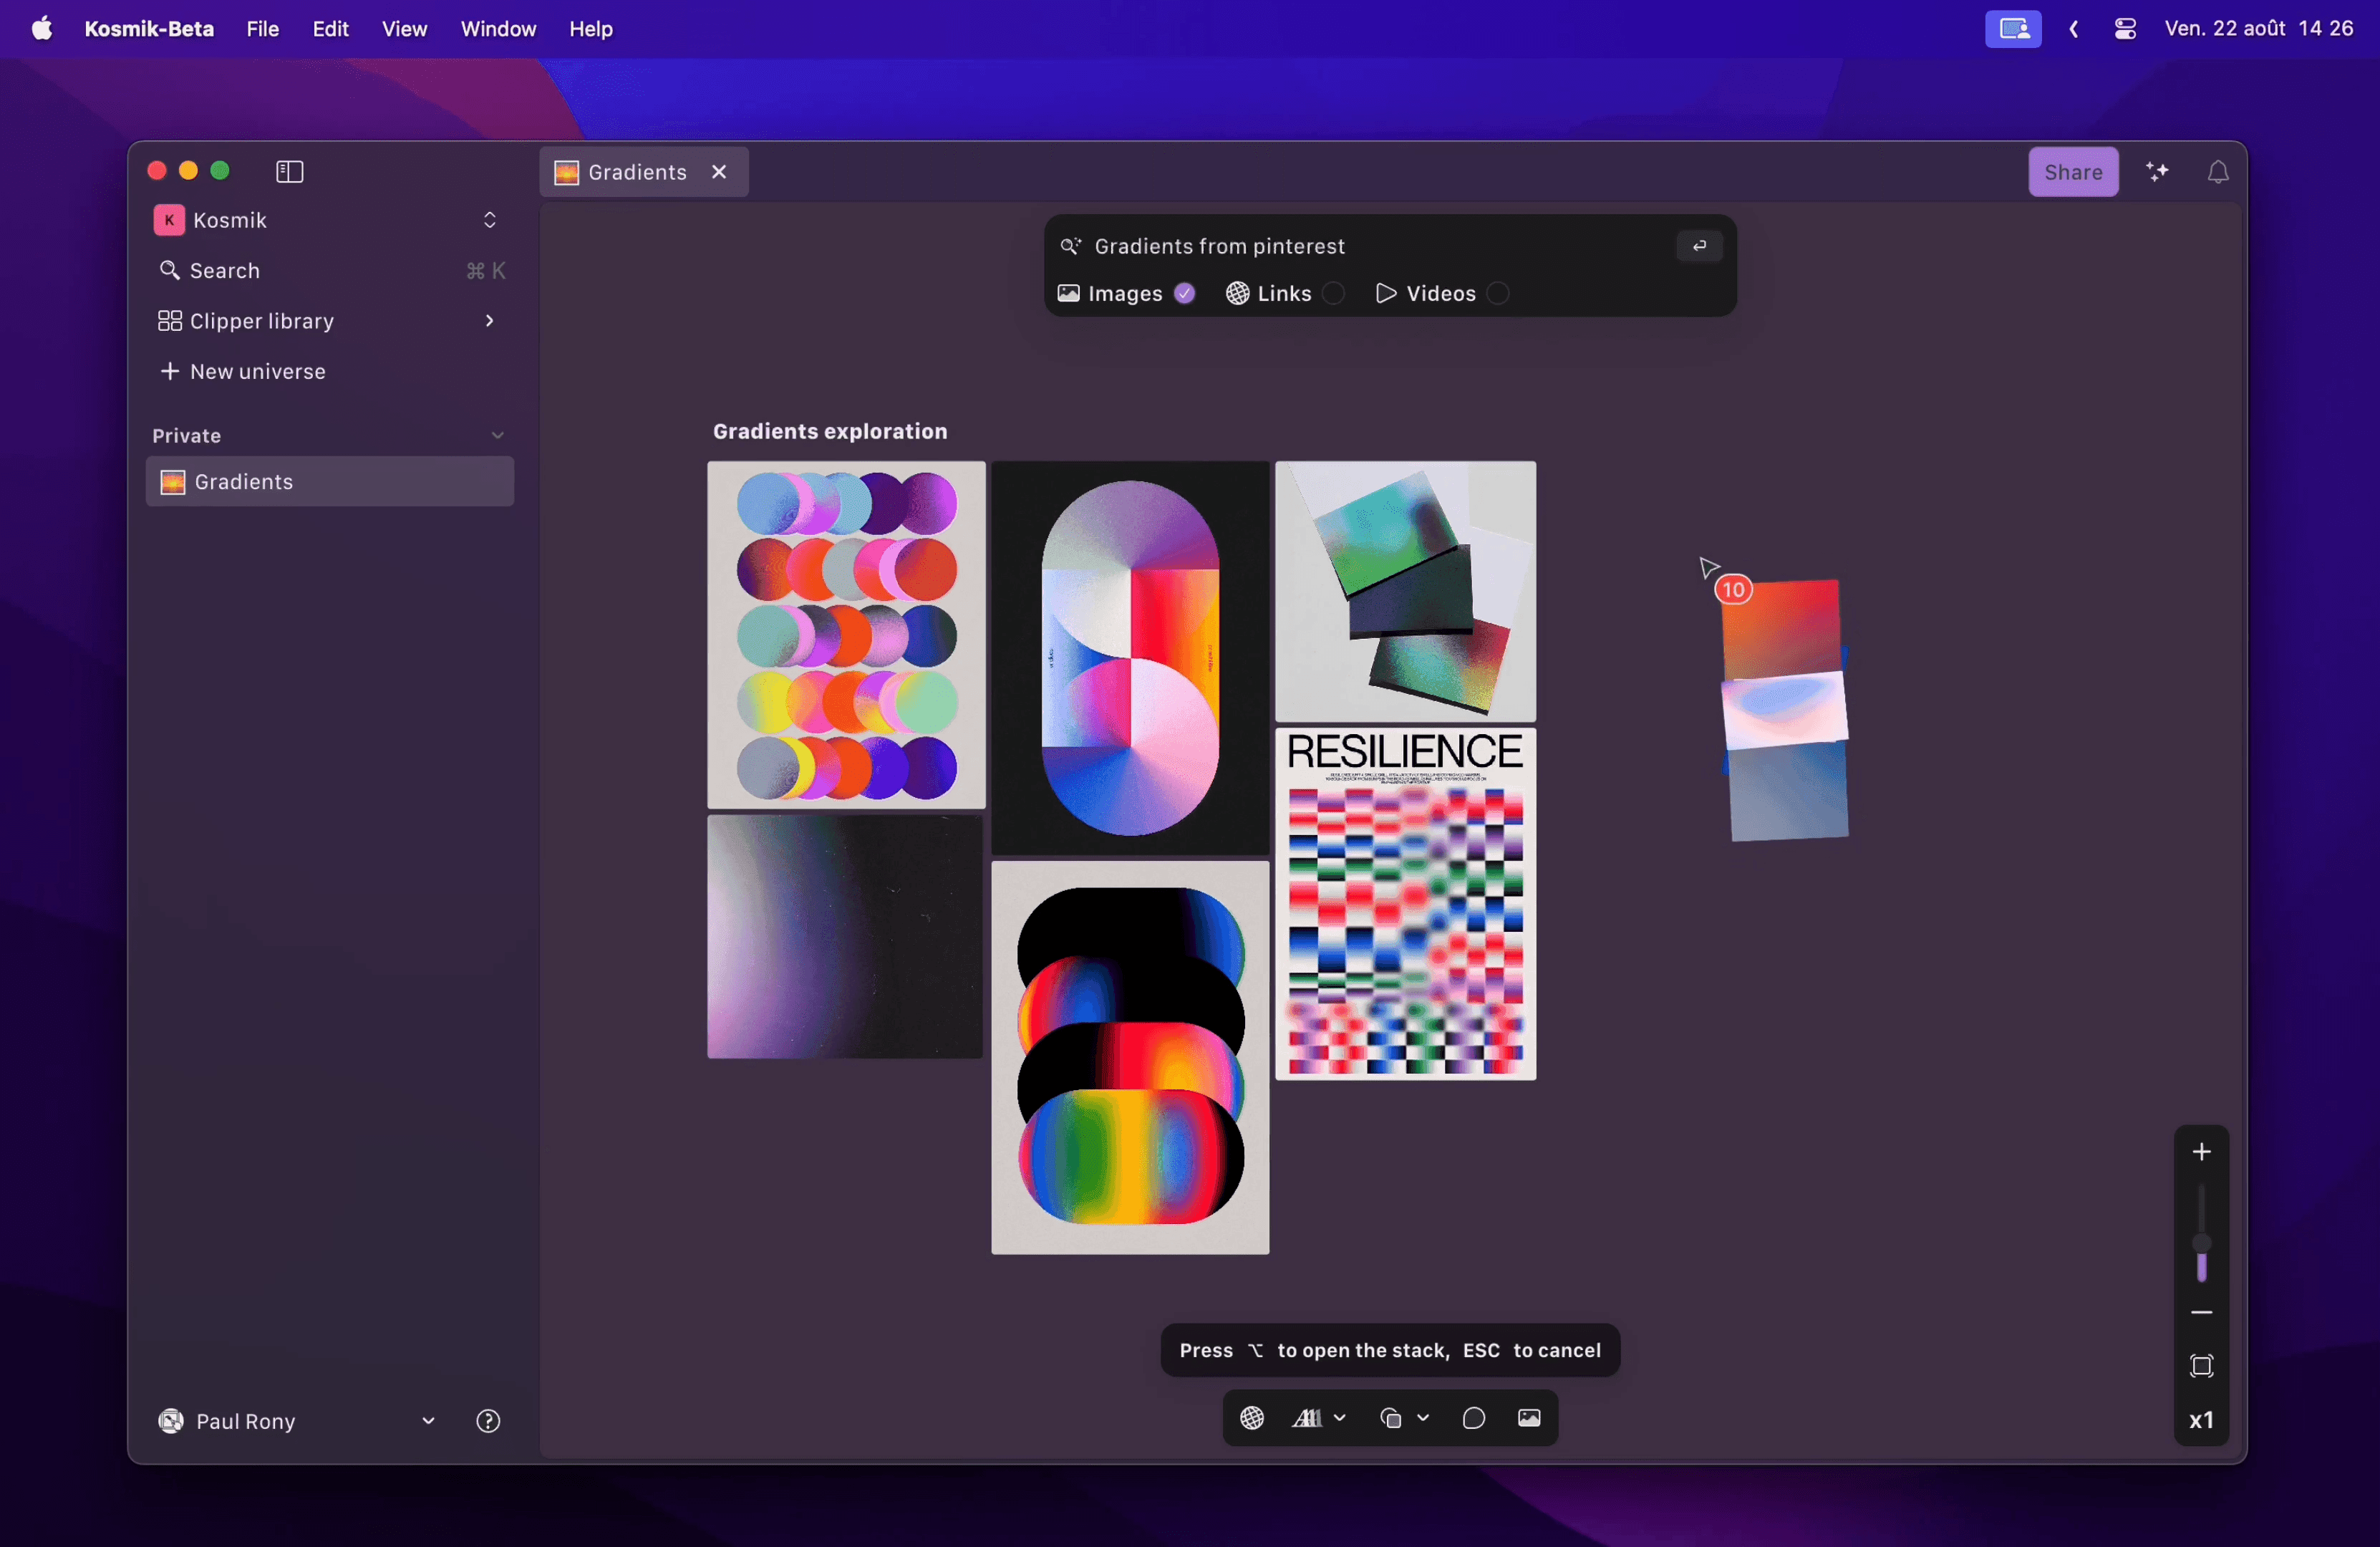Click the date and time in menu bar
Image resolution: width=2380 pixels, height=1547 pixels.
[2259, 29]
